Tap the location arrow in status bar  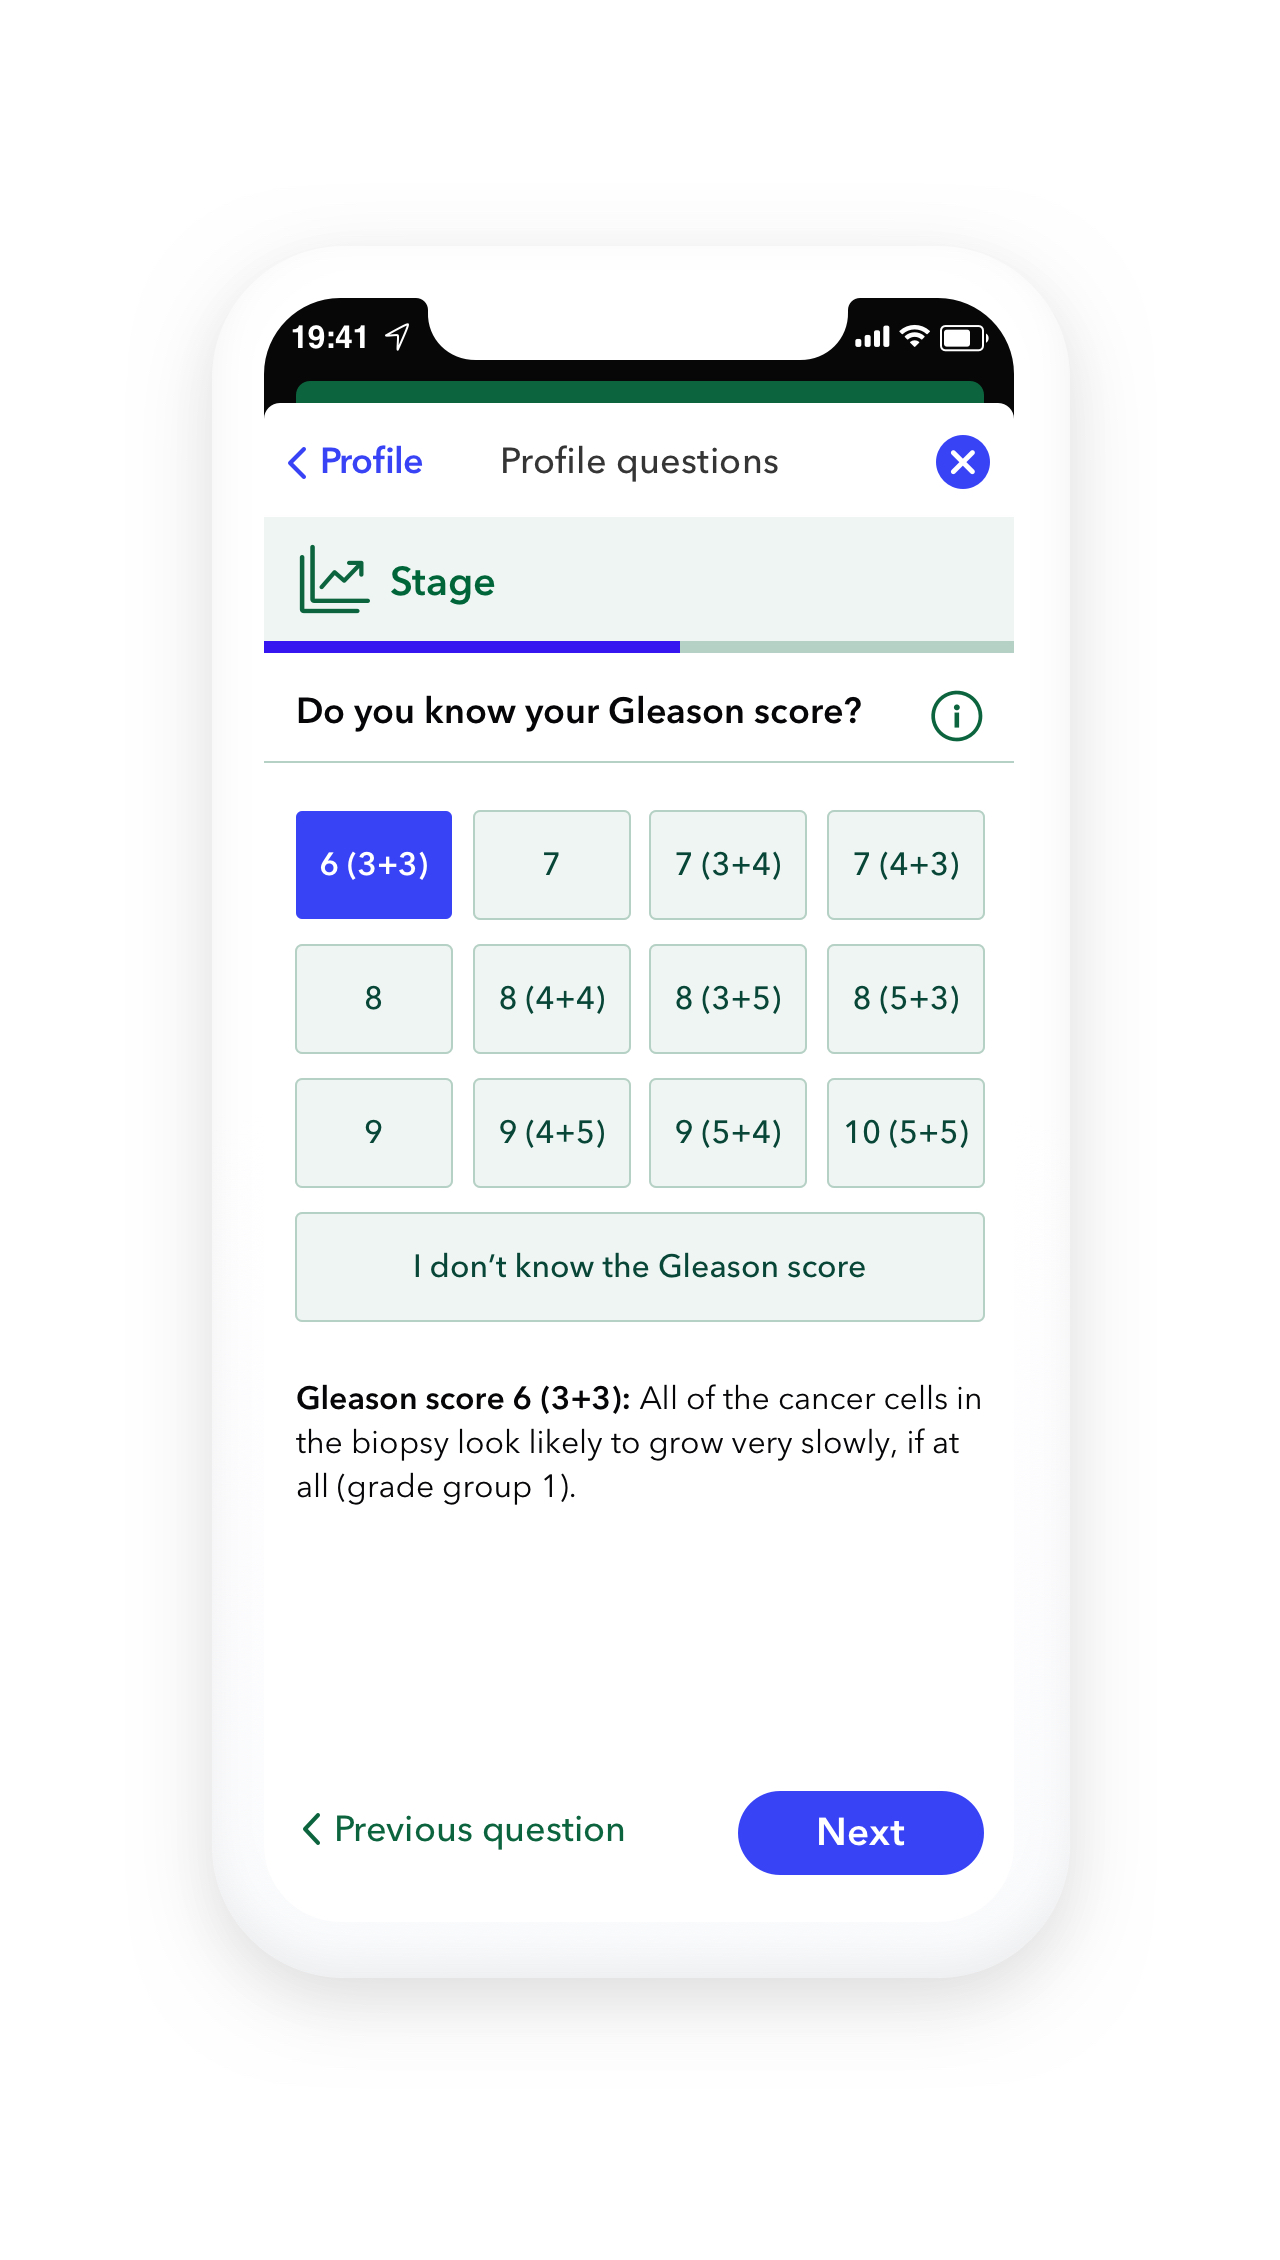[398, 337]
